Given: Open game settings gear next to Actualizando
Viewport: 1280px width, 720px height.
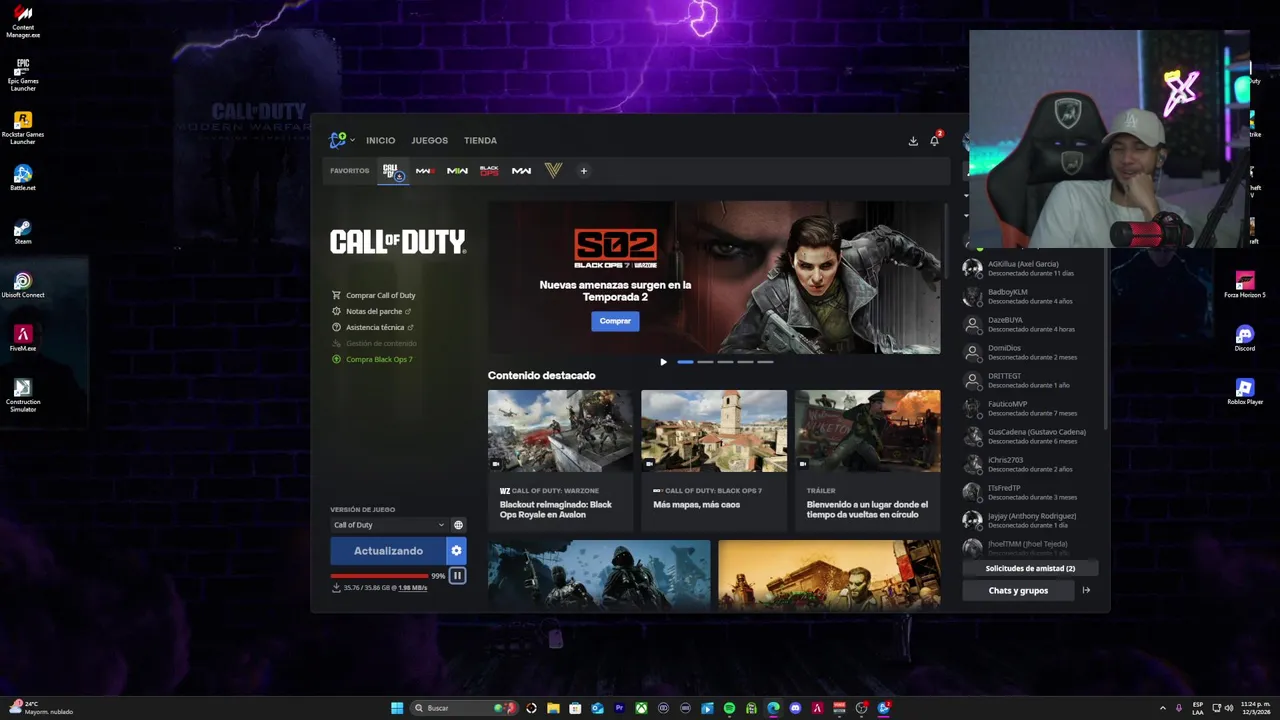Looking at the screenshot, I should [456, 551].
